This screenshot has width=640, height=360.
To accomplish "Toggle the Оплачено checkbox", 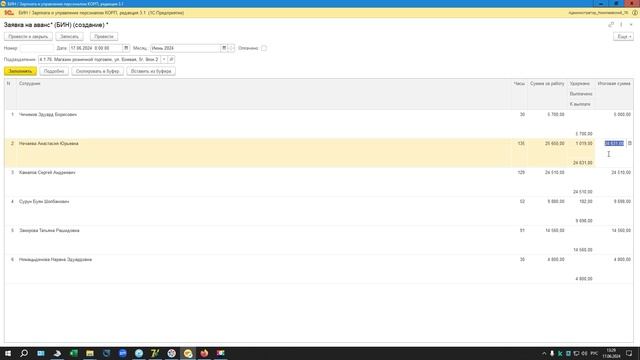I will 264,48.
